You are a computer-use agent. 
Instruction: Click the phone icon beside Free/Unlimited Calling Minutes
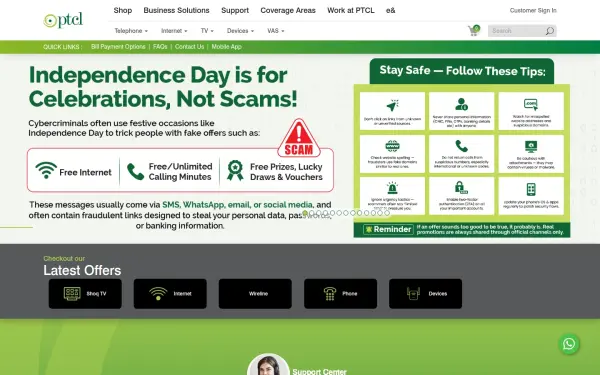(x=135, y=171)
